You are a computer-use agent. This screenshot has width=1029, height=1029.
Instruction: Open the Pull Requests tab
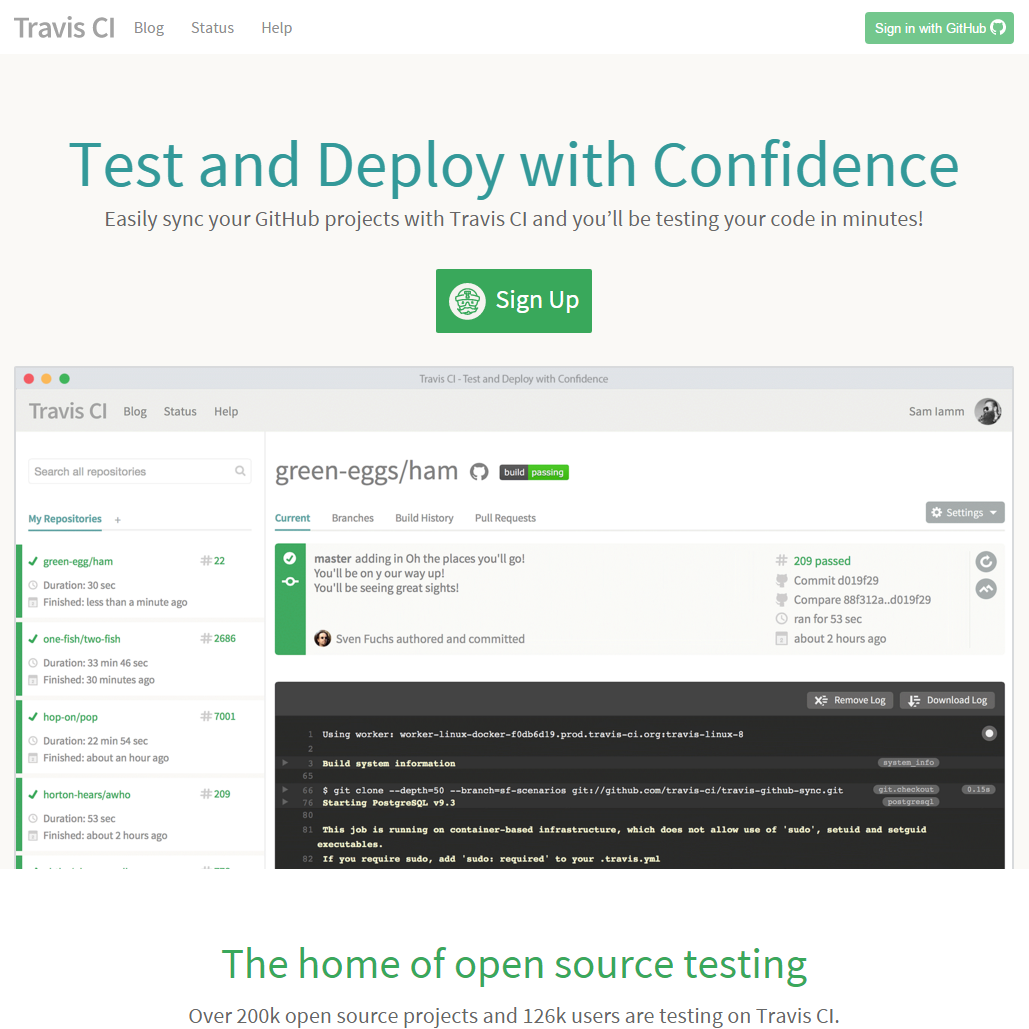[x=505, y=518]
